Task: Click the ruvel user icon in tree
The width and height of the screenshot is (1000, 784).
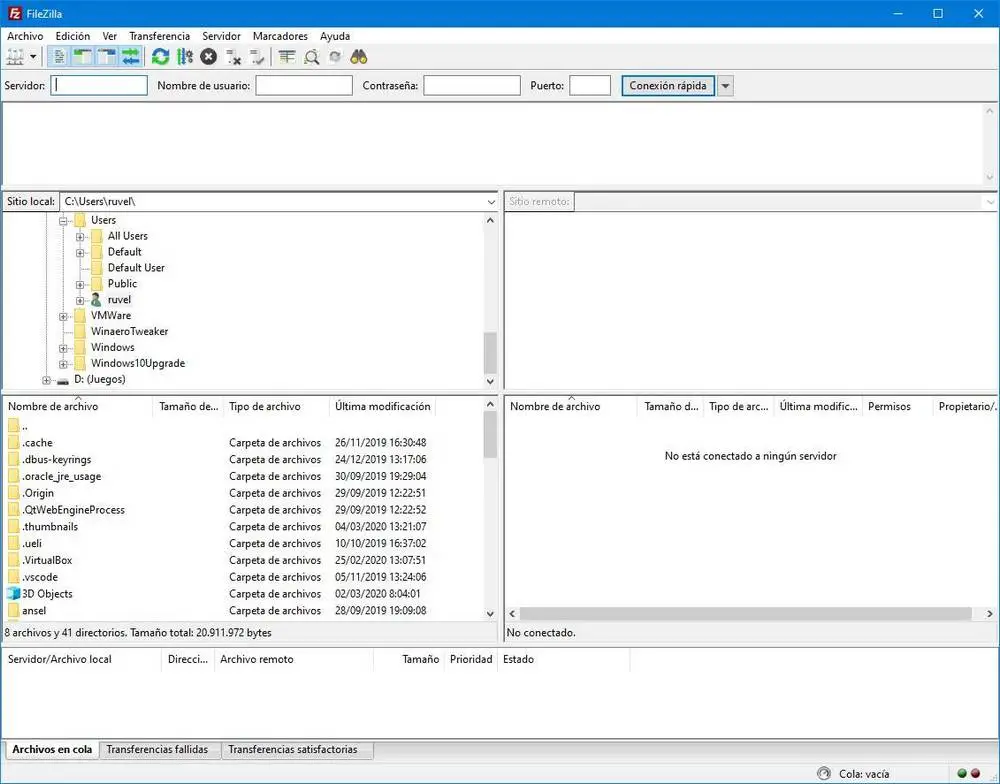Action: (x=96, y=299)
